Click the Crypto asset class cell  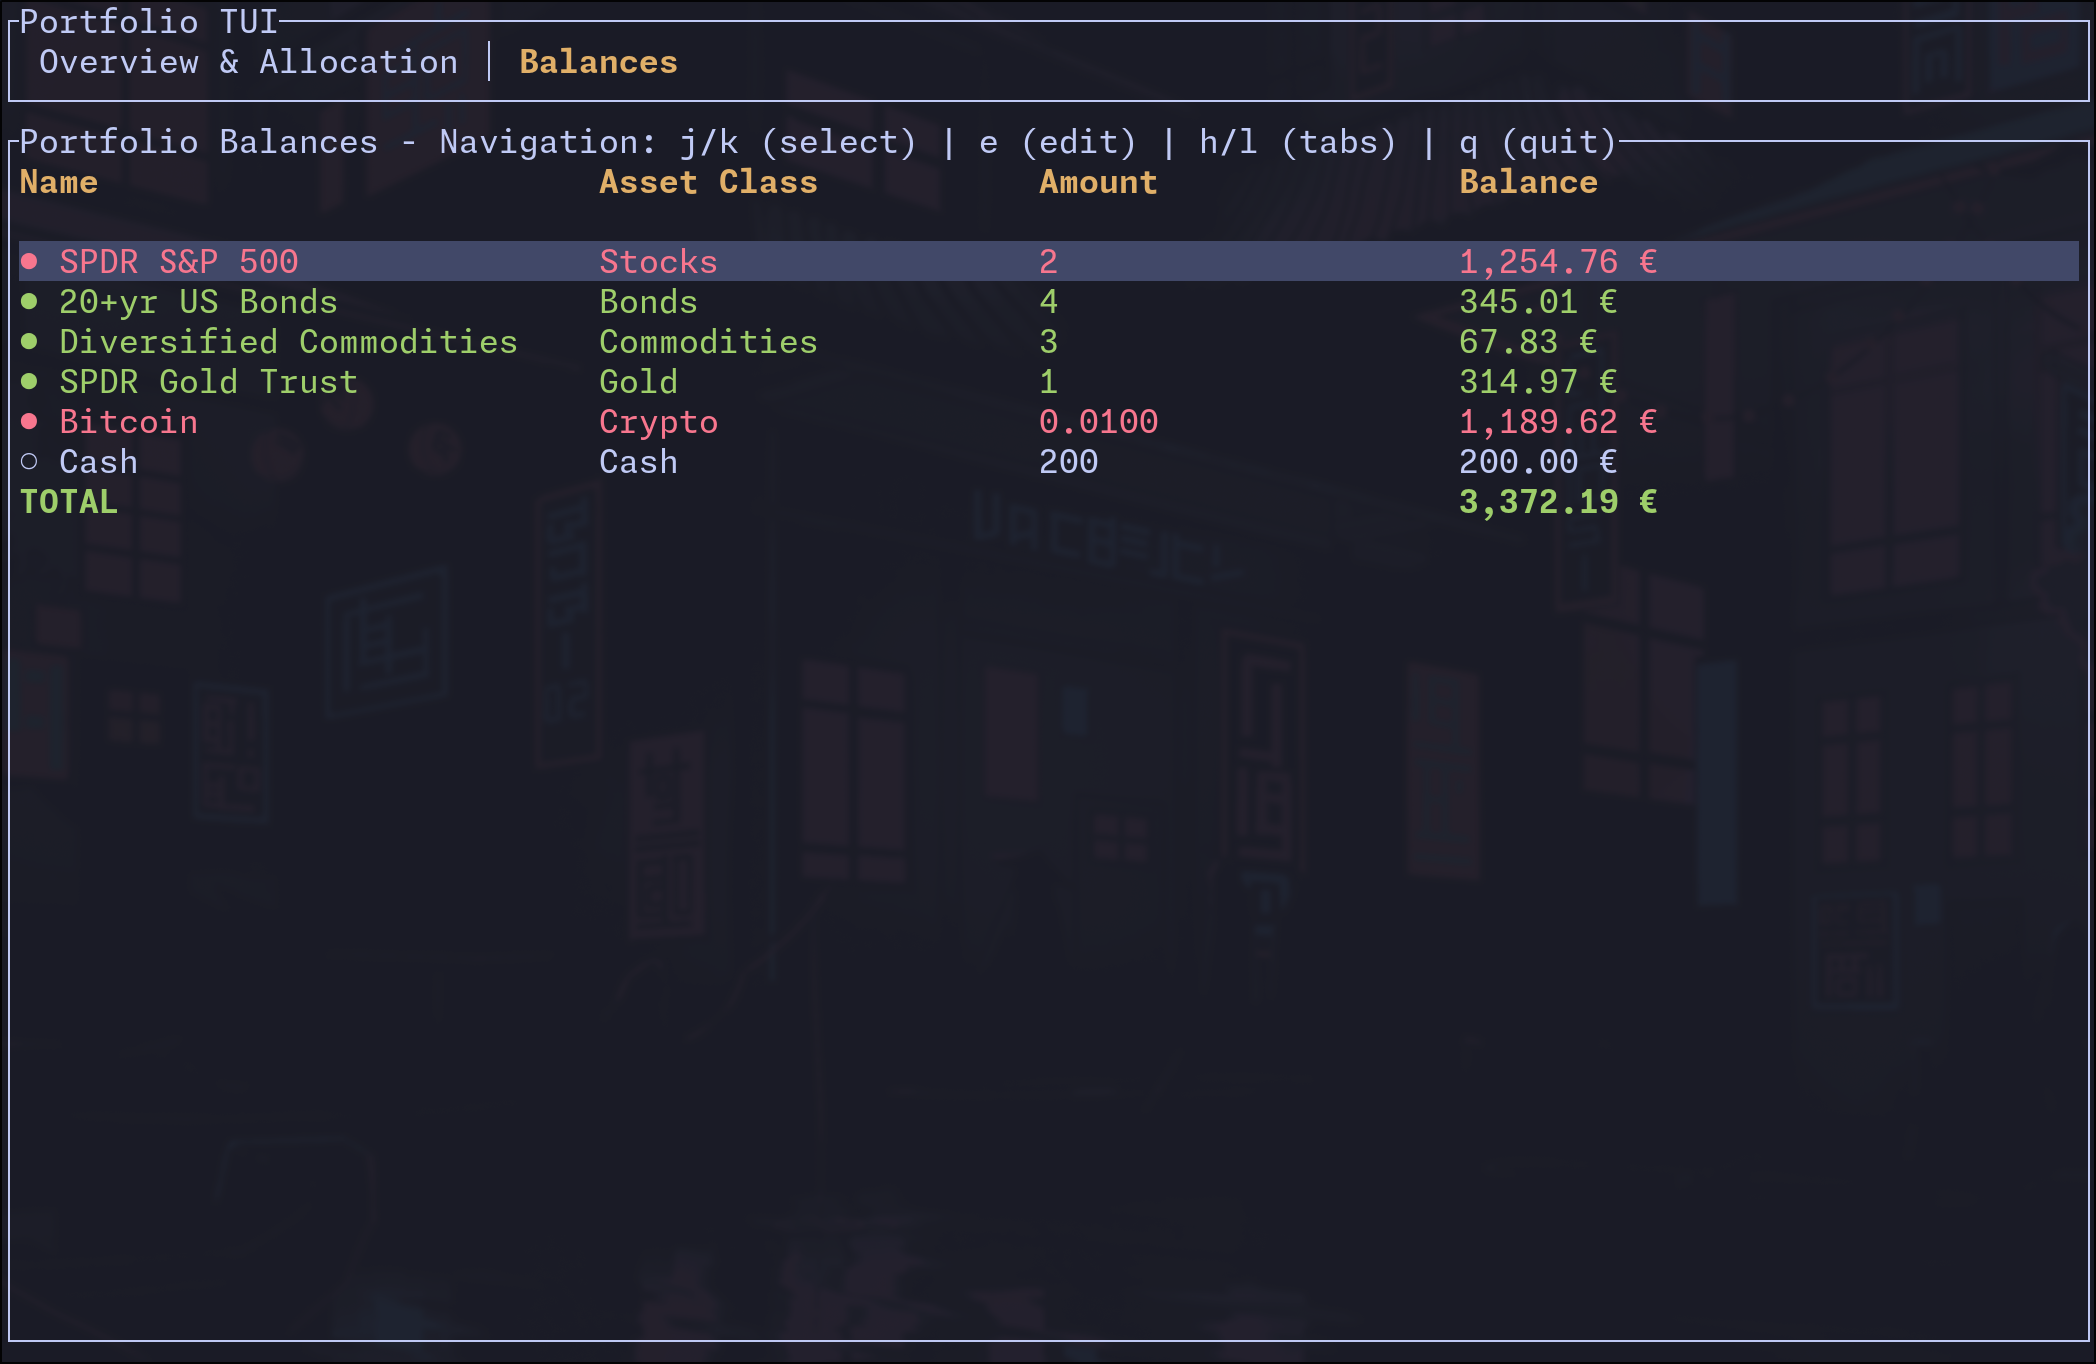[658, 422]
